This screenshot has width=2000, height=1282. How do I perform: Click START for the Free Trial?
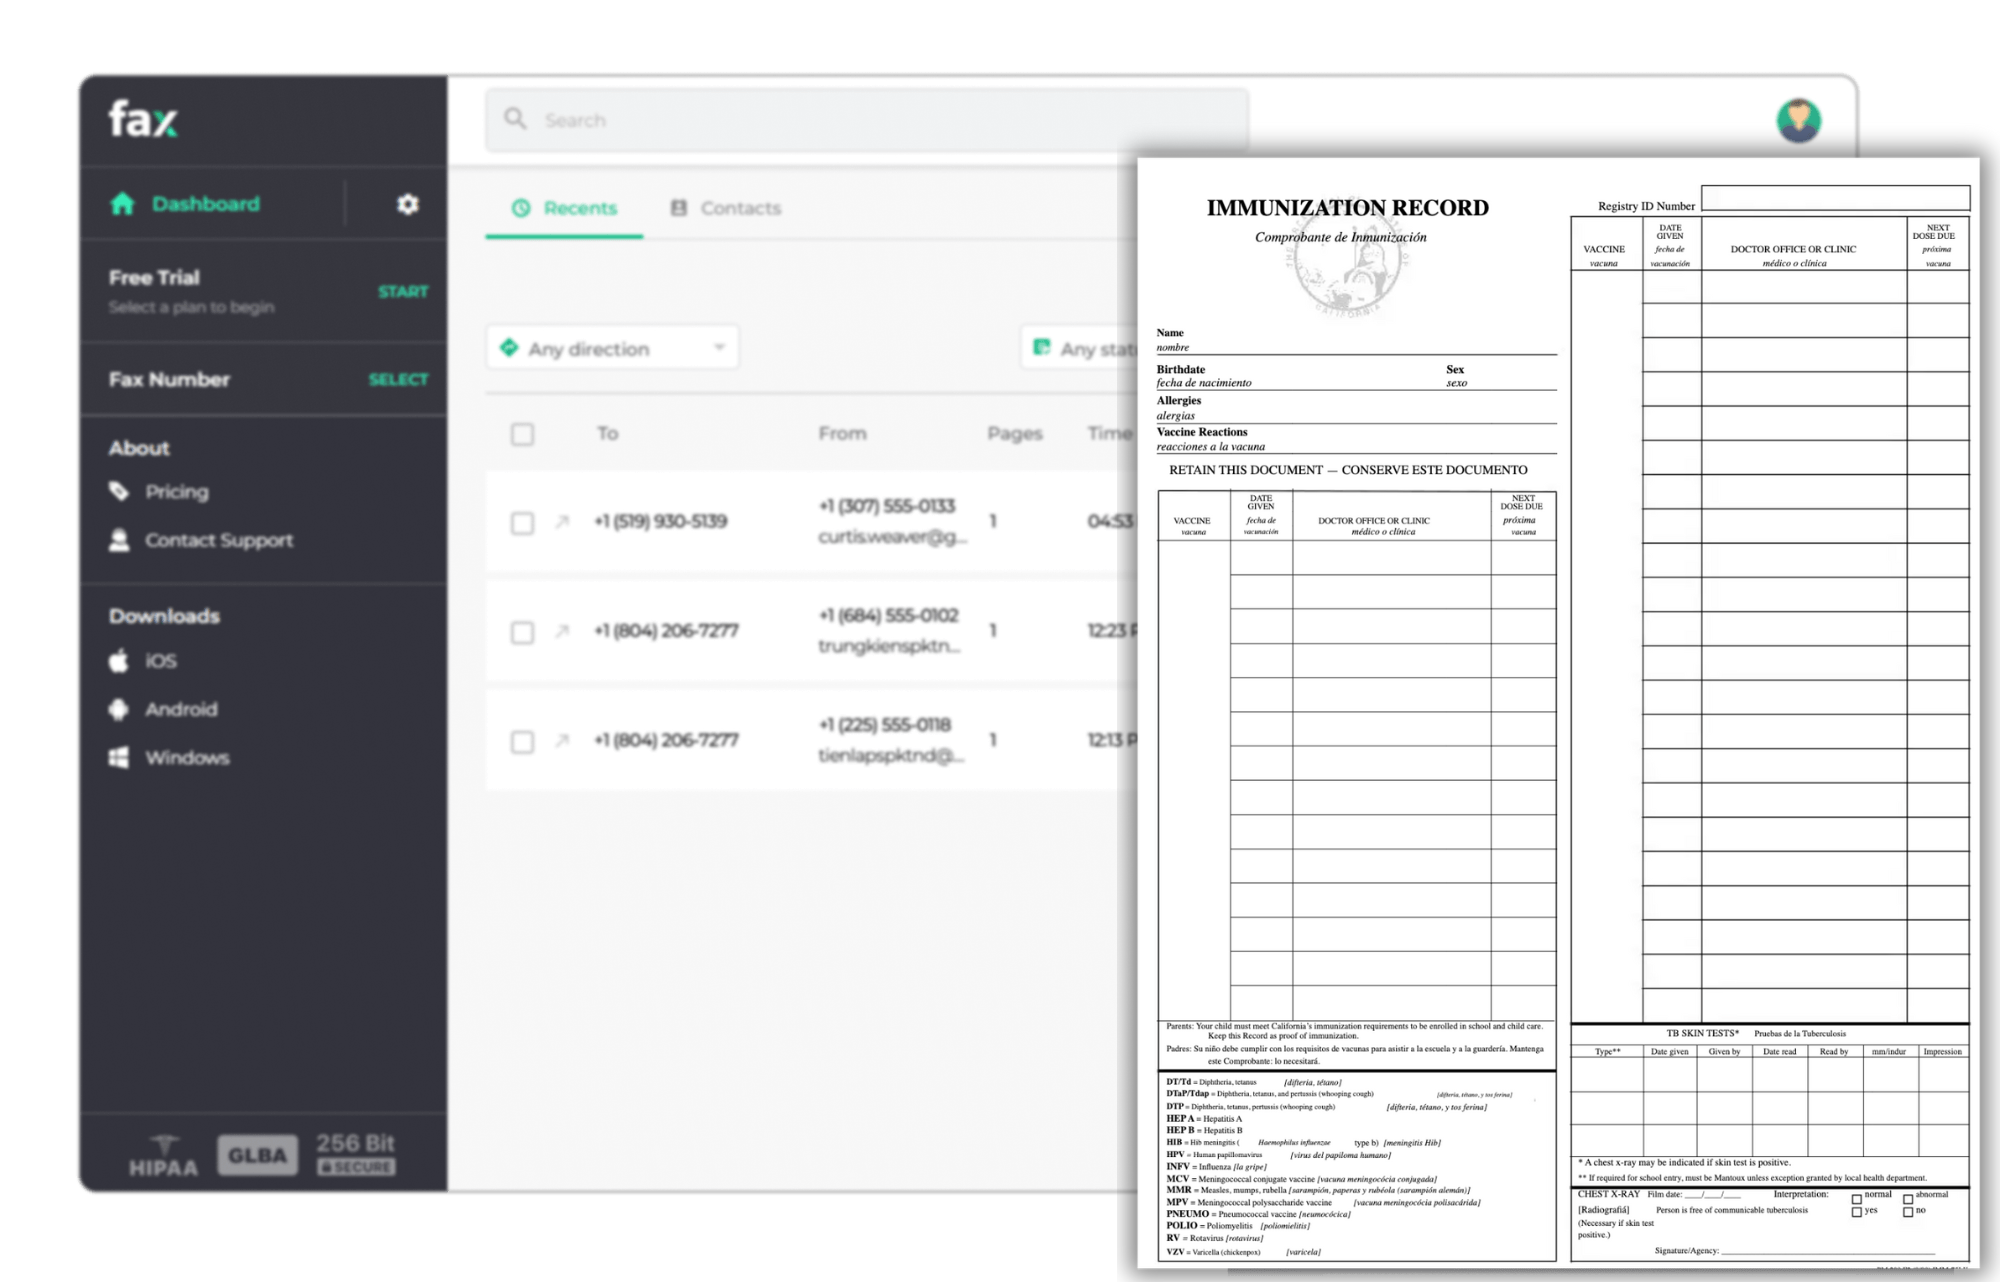coord(402,291)
